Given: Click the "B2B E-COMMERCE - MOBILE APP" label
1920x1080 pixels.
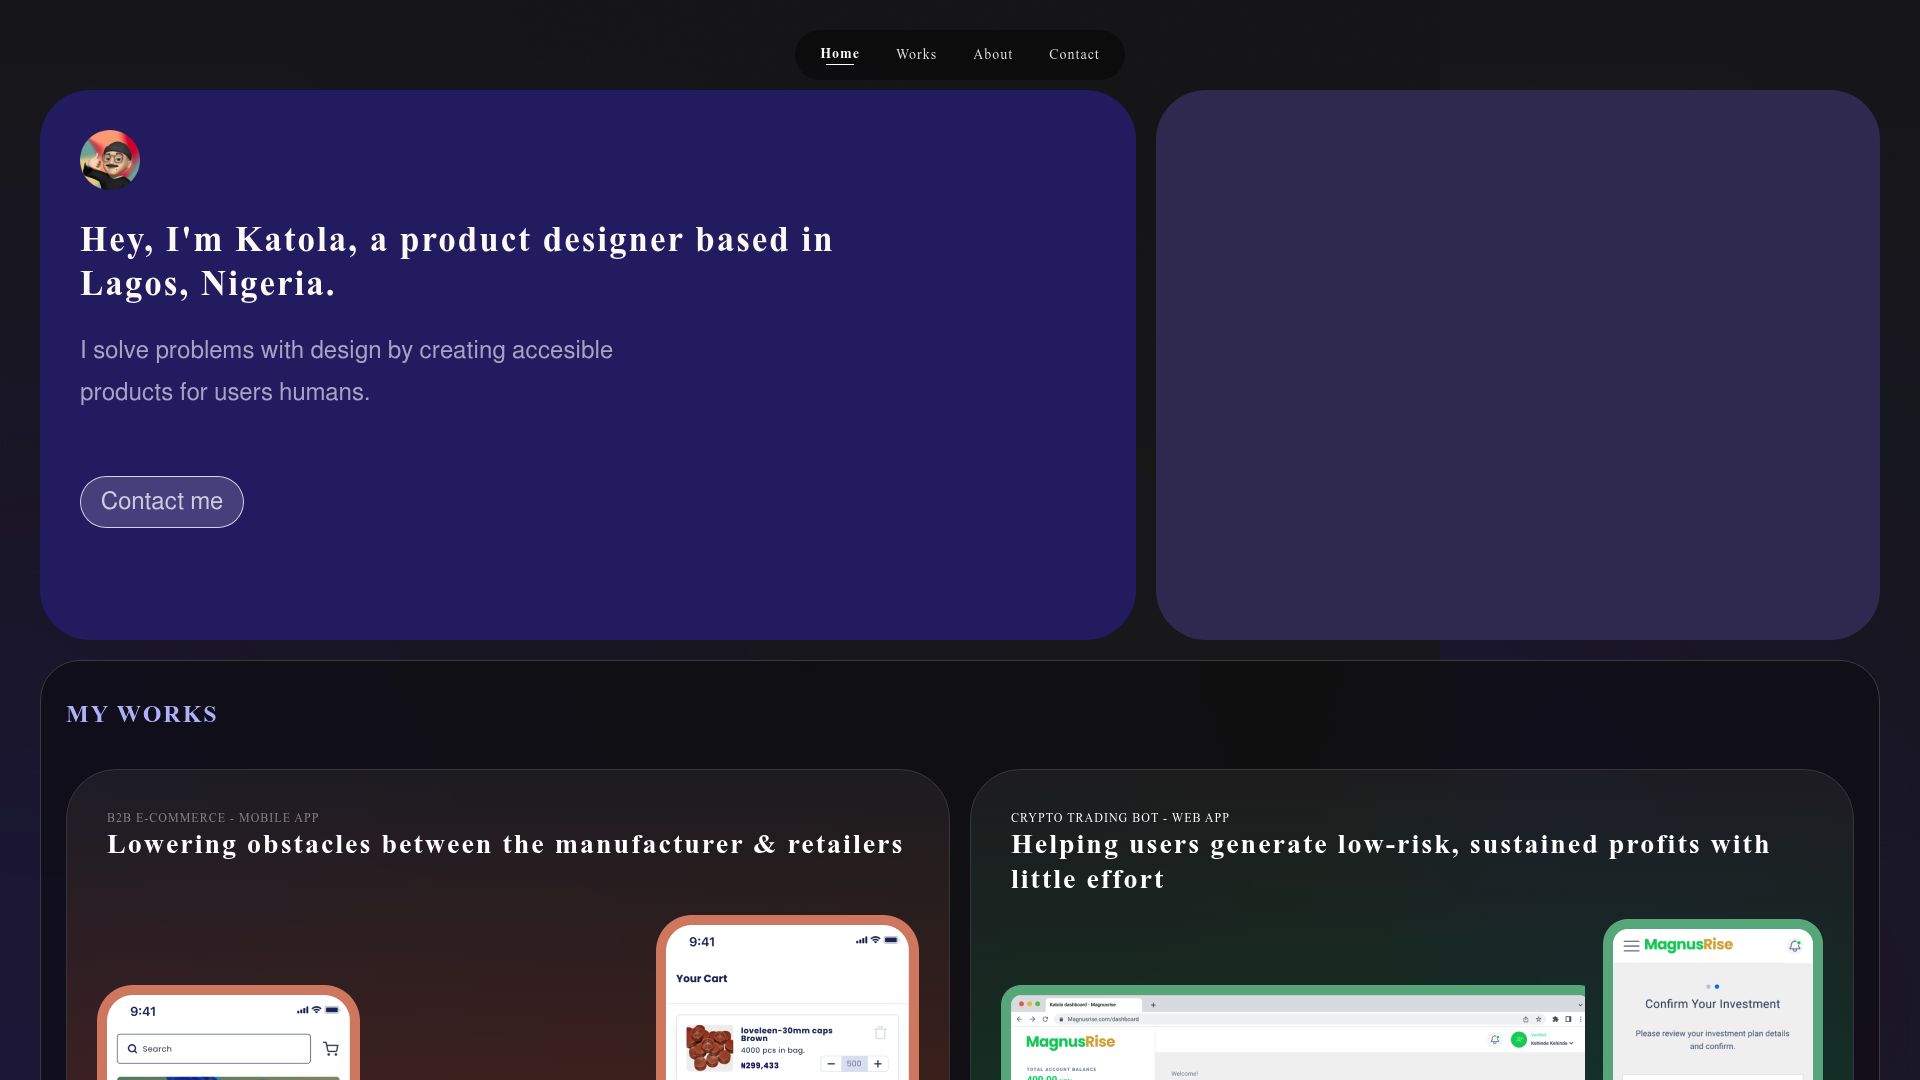Looking at the screenshot, I should click(213, 818).
